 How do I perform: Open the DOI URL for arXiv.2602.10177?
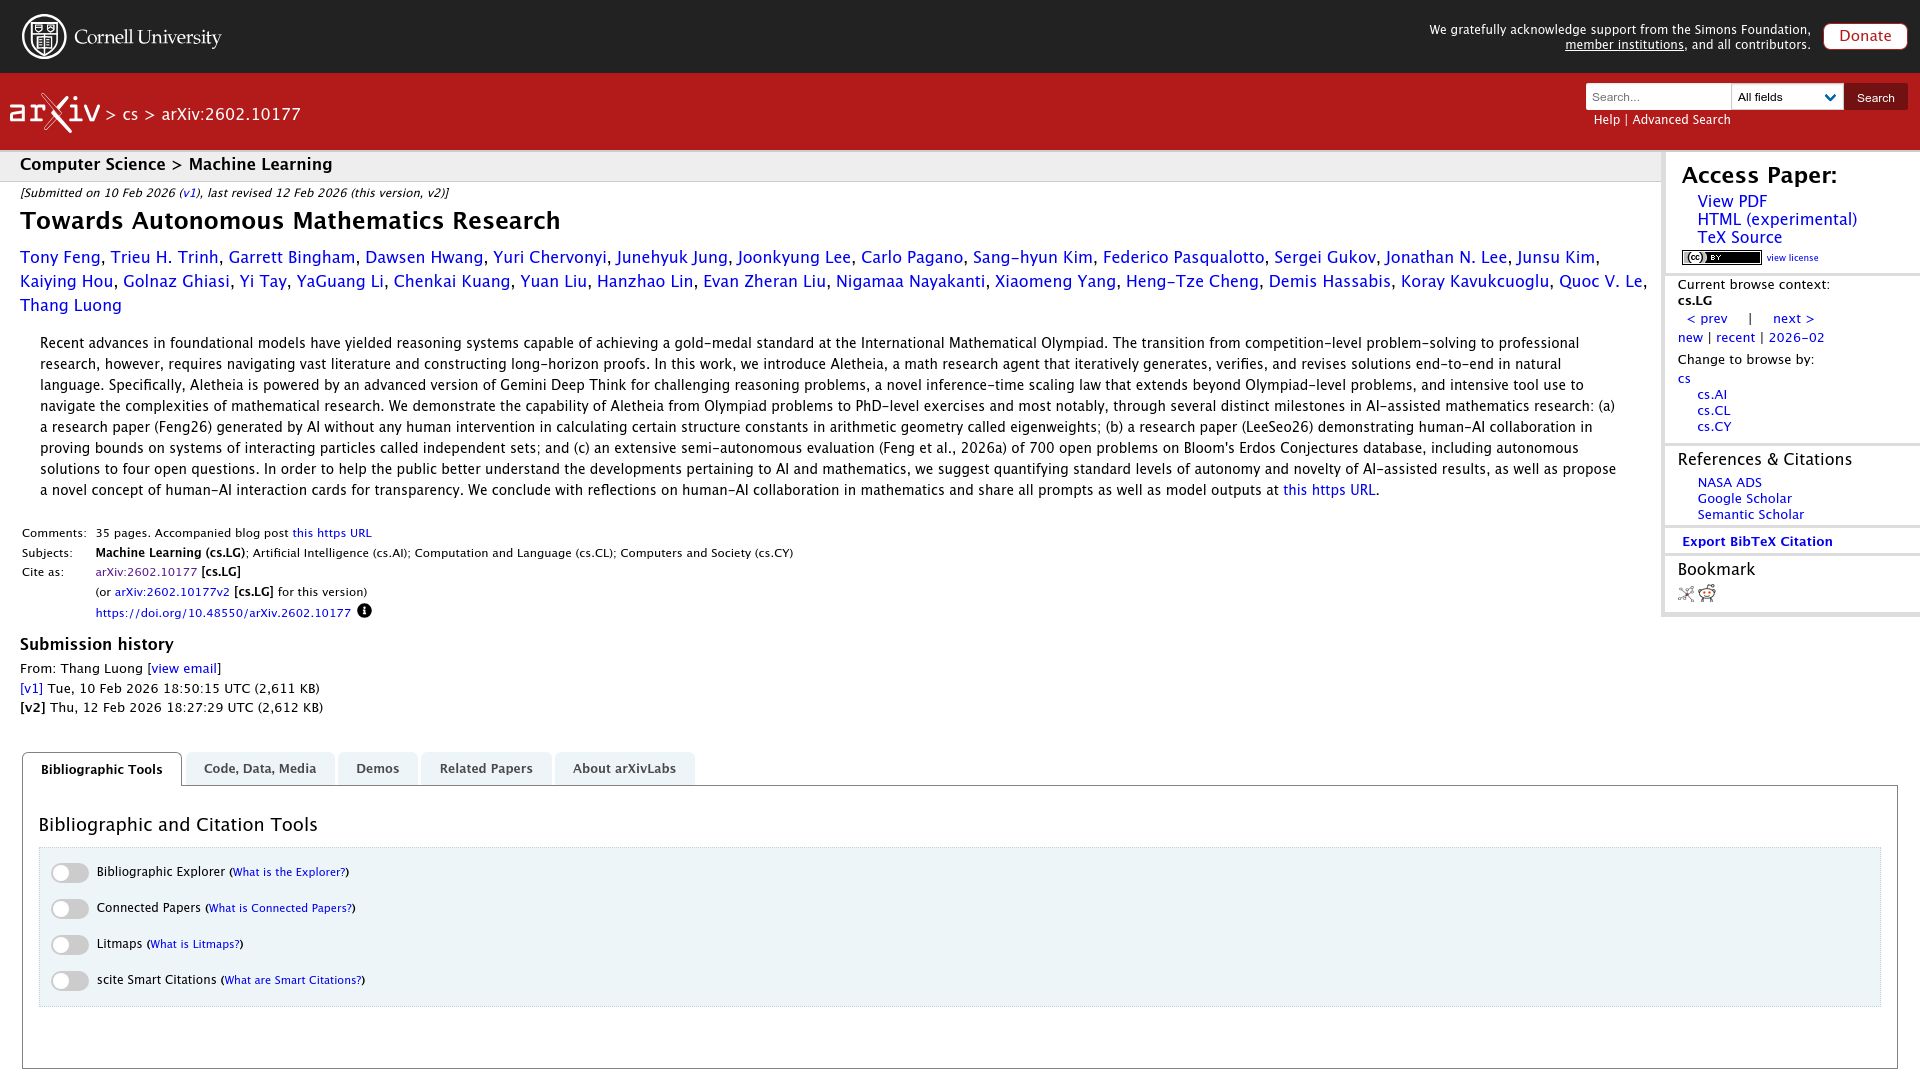click(223, 614)
